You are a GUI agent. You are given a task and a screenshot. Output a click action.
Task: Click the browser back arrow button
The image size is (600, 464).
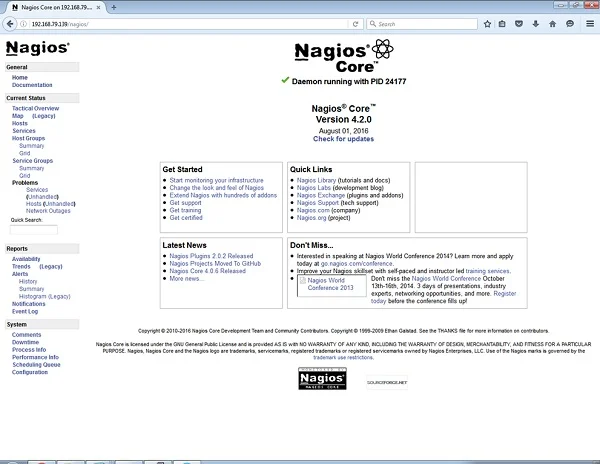(10, 24)
